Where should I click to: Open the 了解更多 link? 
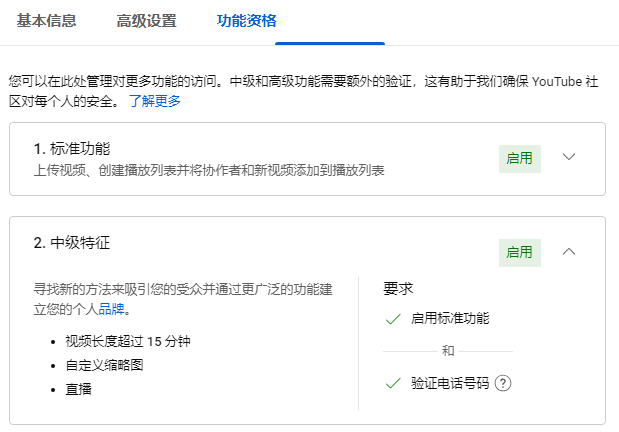[155, 101]
